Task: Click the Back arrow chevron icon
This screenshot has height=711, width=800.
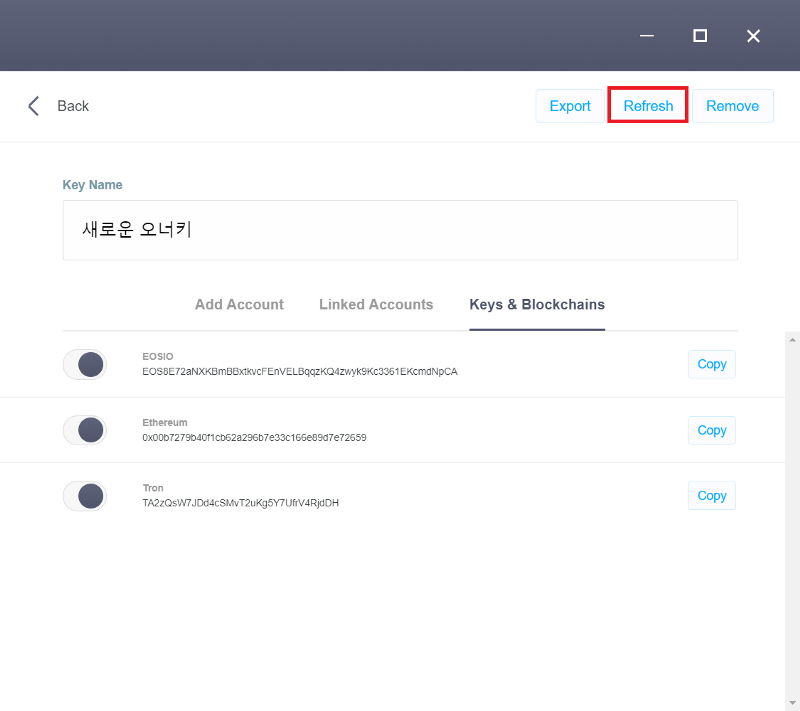Action: pos(34,106)
